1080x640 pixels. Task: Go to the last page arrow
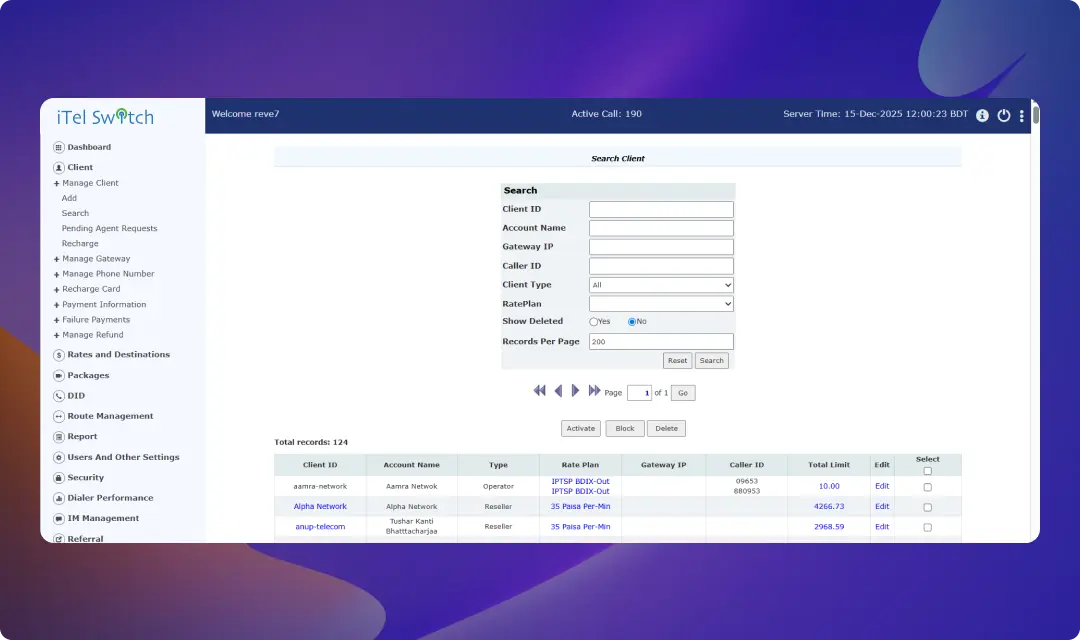(x=595, y=392)
